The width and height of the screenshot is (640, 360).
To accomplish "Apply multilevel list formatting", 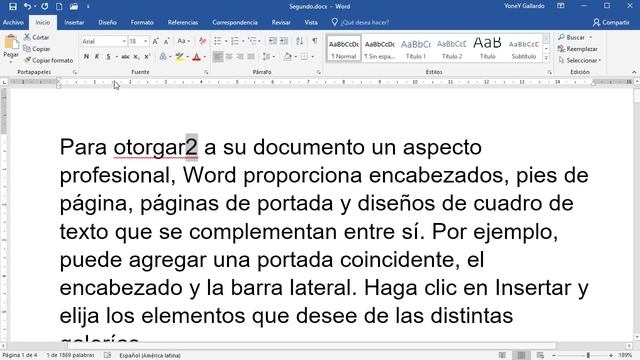I will [x=253, y=41].
